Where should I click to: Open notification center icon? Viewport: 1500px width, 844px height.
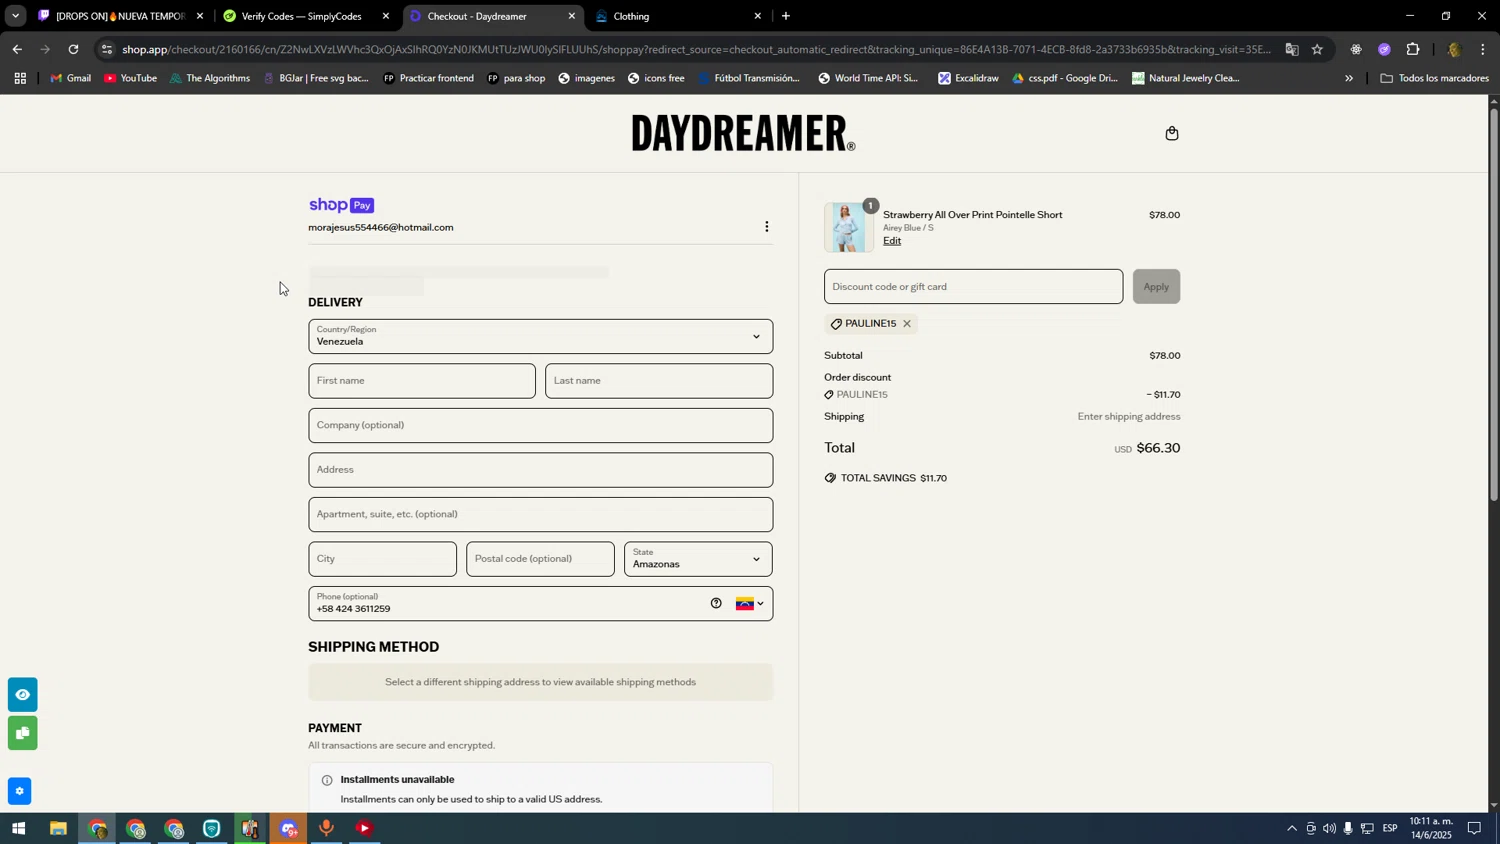[x=1474, y=828]
